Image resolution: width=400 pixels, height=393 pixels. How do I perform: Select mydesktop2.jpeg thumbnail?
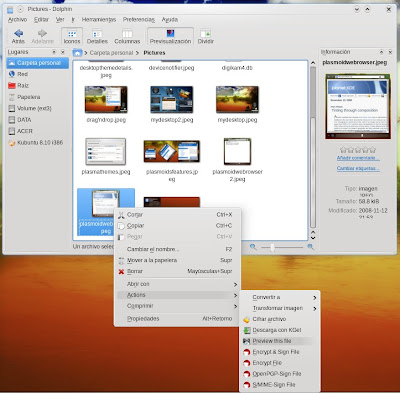click(172, 99)
